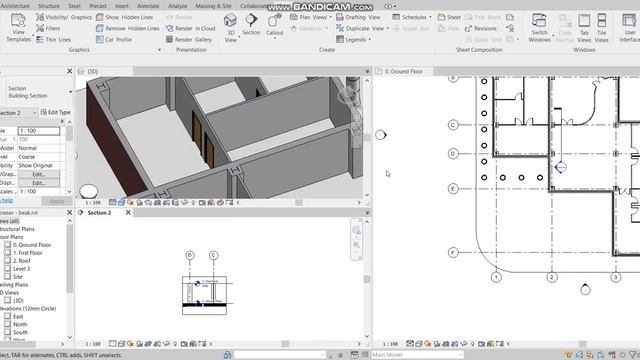
Task: Activate the 0. Ground Floor view tab
Action: pyautogui.click(x=403, y=71)
